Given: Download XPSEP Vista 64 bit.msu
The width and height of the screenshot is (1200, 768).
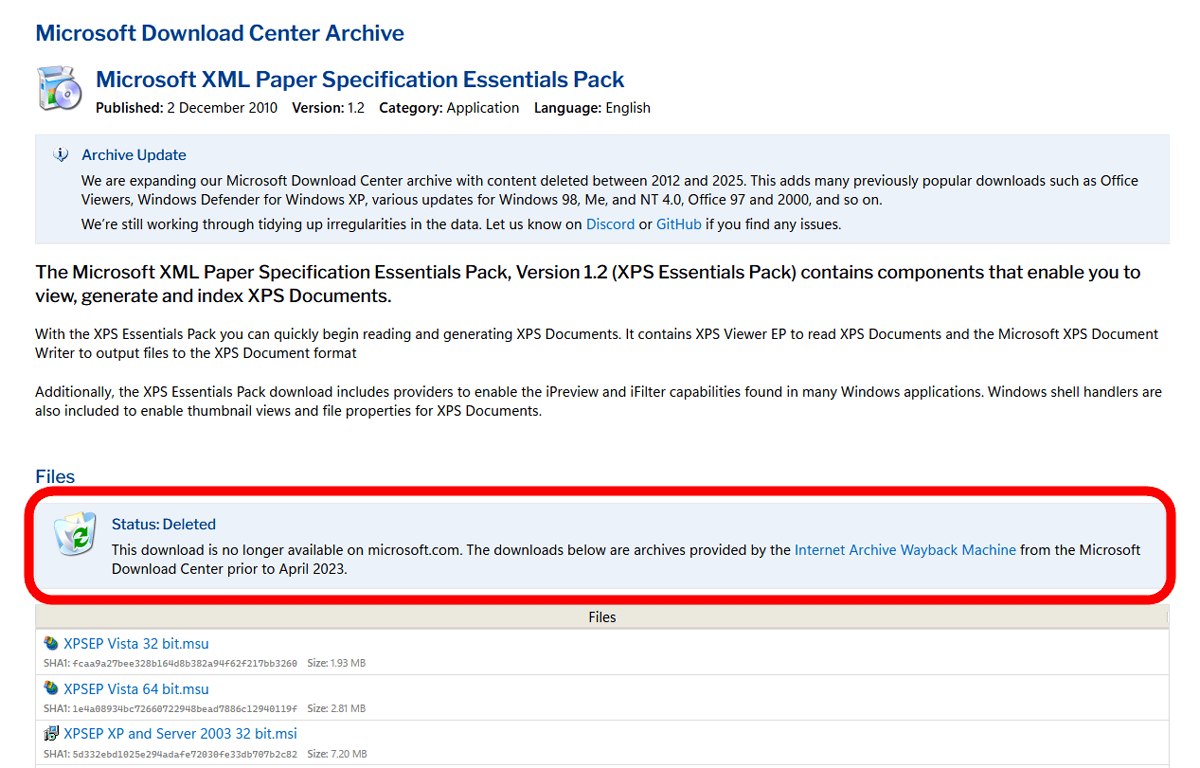Looking at the screenshot, I should coord(136,688).
